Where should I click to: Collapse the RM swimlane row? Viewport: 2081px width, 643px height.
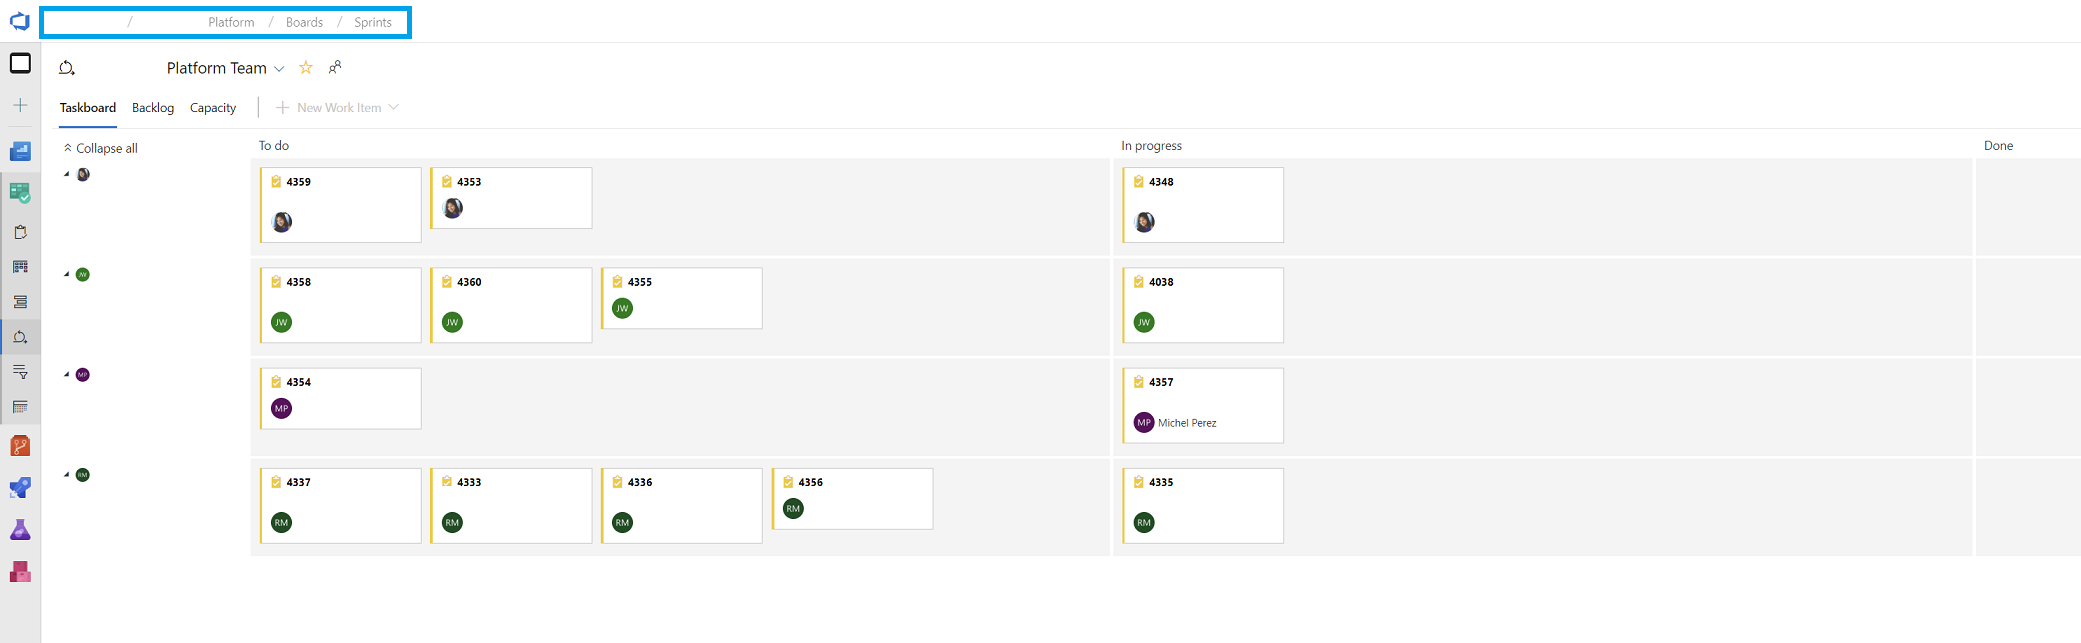point(67,475)
